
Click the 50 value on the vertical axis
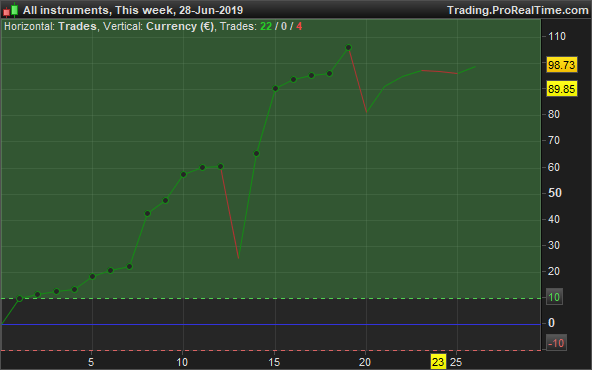point(555,193)
